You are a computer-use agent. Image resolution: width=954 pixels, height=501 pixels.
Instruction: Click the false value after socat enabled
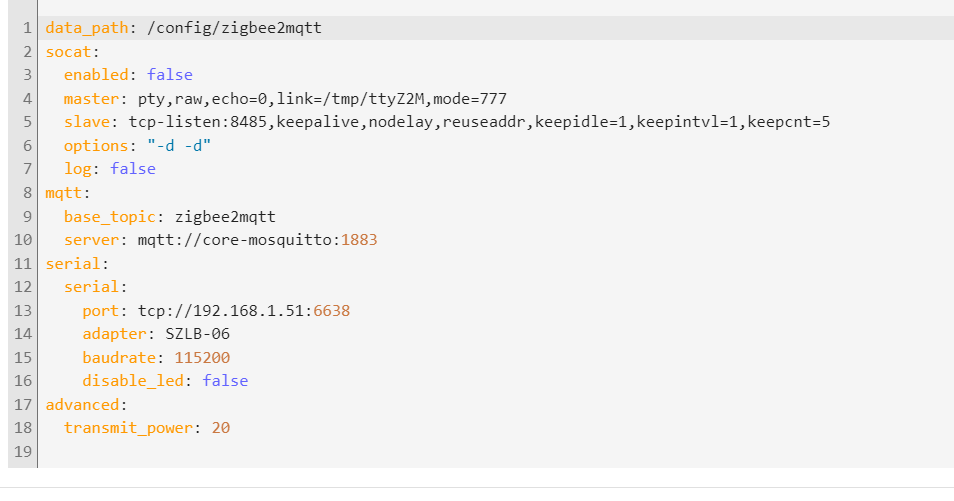169,75
